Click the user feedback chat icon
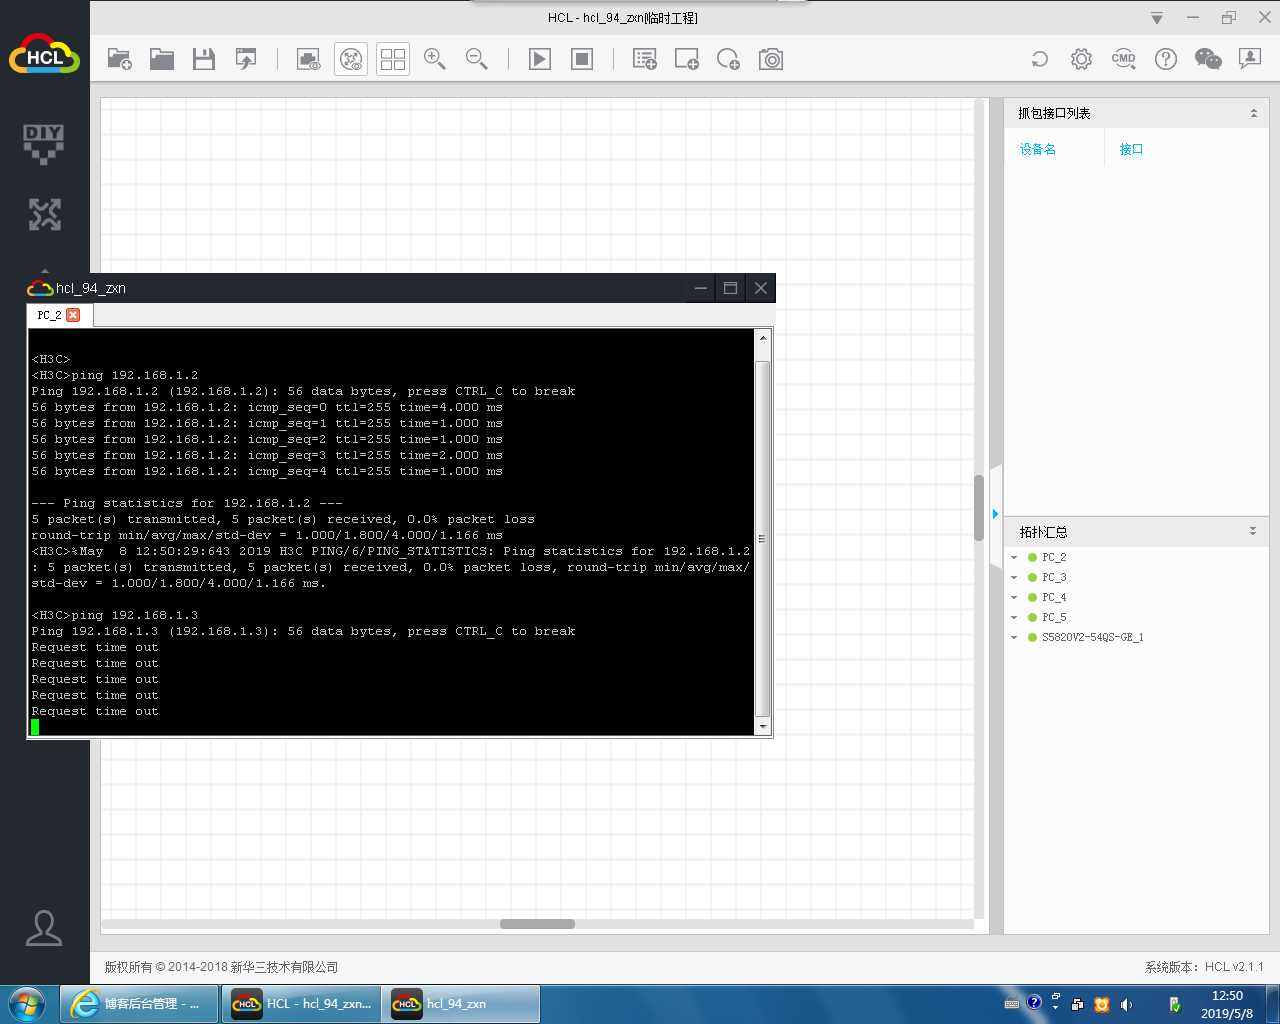The image size is (1280, 1024). (1250, 59)
